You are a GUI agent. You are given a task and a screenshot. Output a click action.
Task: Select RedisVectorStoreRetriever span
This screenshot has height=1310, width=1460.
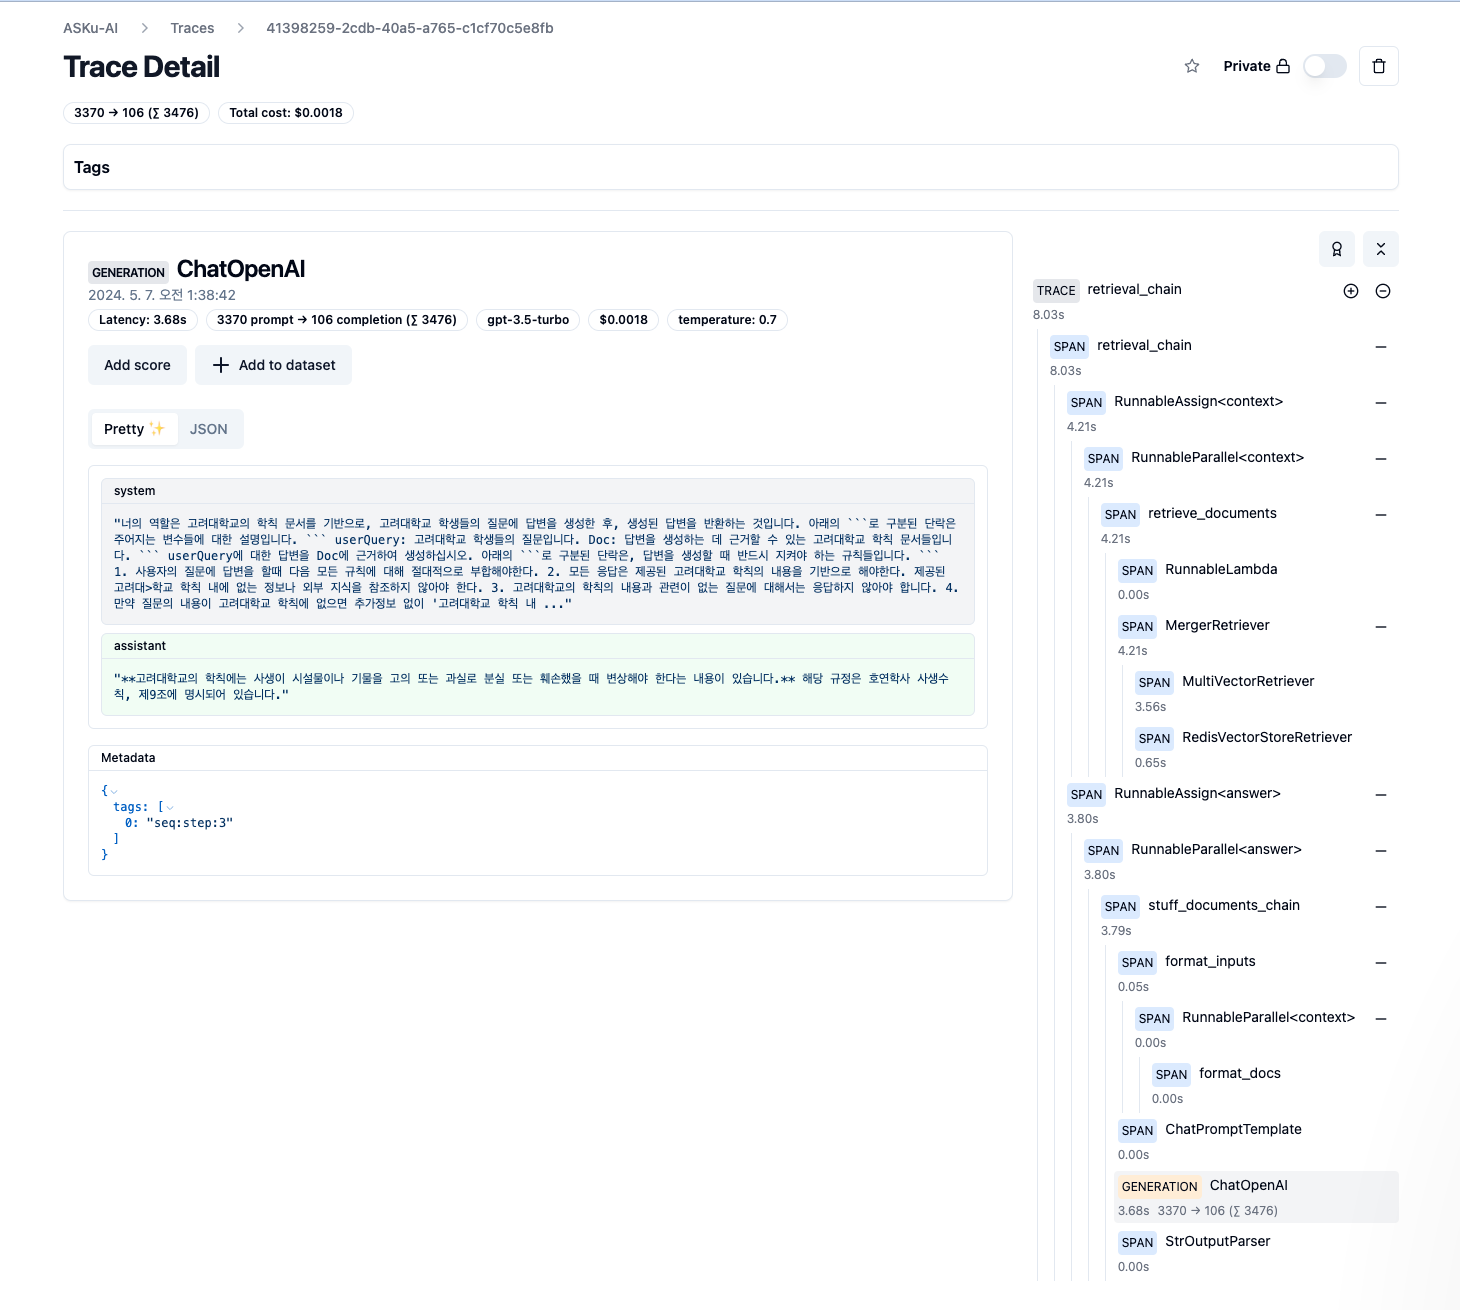pyautogui.click(x=1265, y=749)
